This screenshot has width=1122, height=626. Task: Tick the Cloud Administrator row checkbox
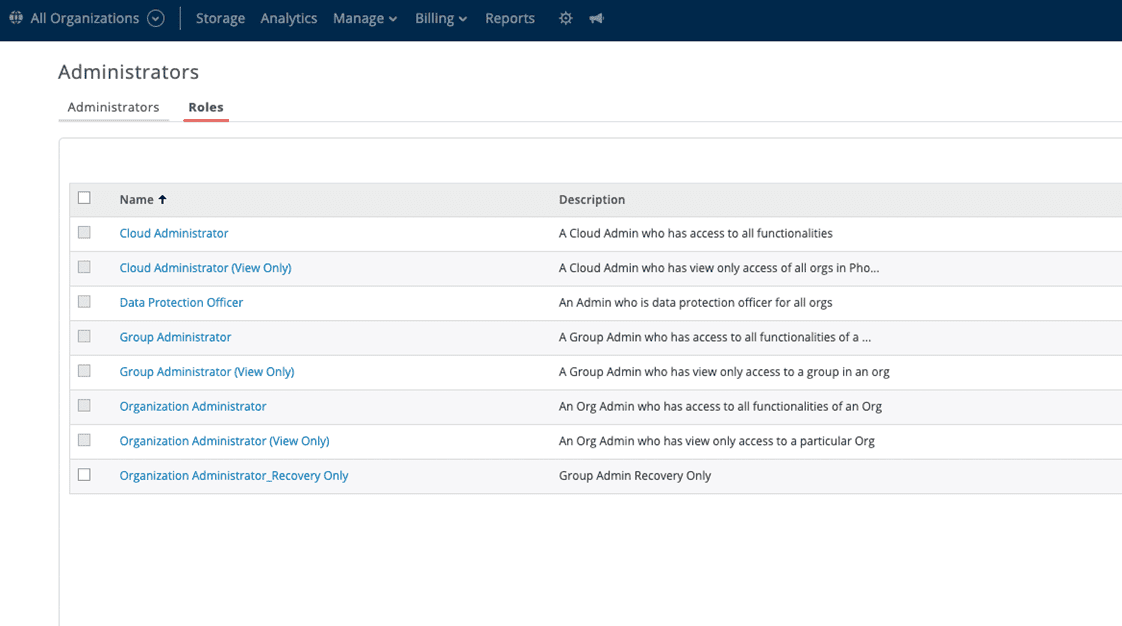coord(84,233)
